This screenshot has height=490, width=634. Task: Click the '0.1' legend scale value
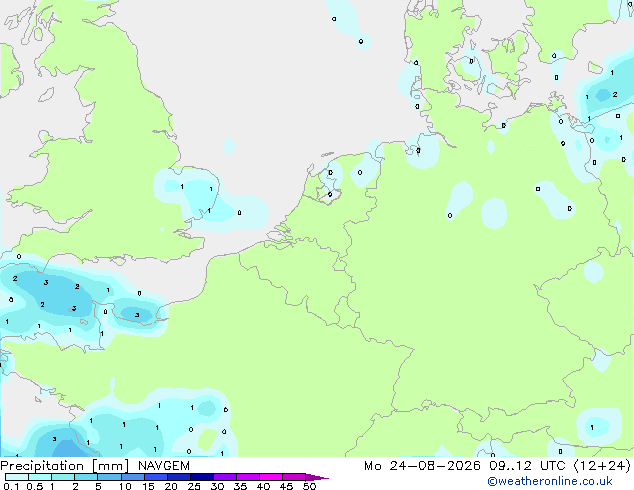tap(11, 486)
